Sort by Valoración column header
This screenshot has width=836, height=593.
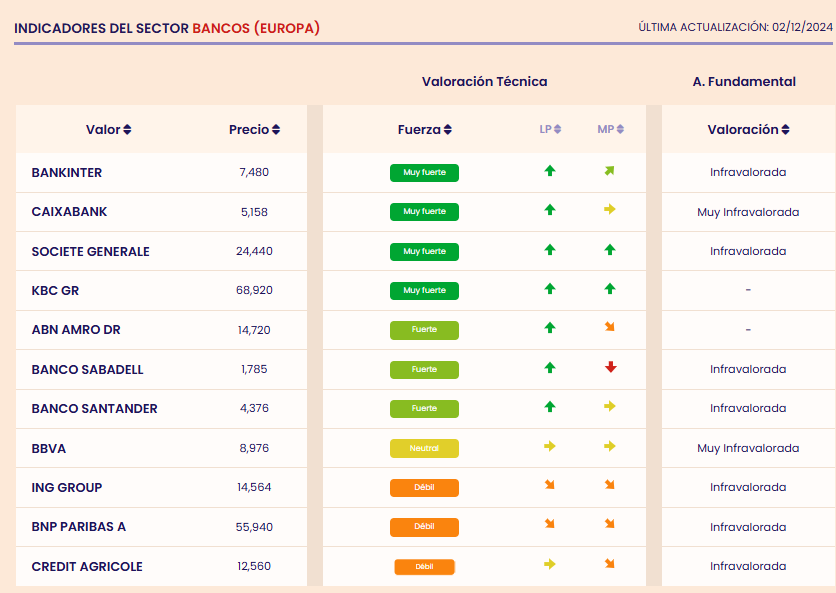748,130
